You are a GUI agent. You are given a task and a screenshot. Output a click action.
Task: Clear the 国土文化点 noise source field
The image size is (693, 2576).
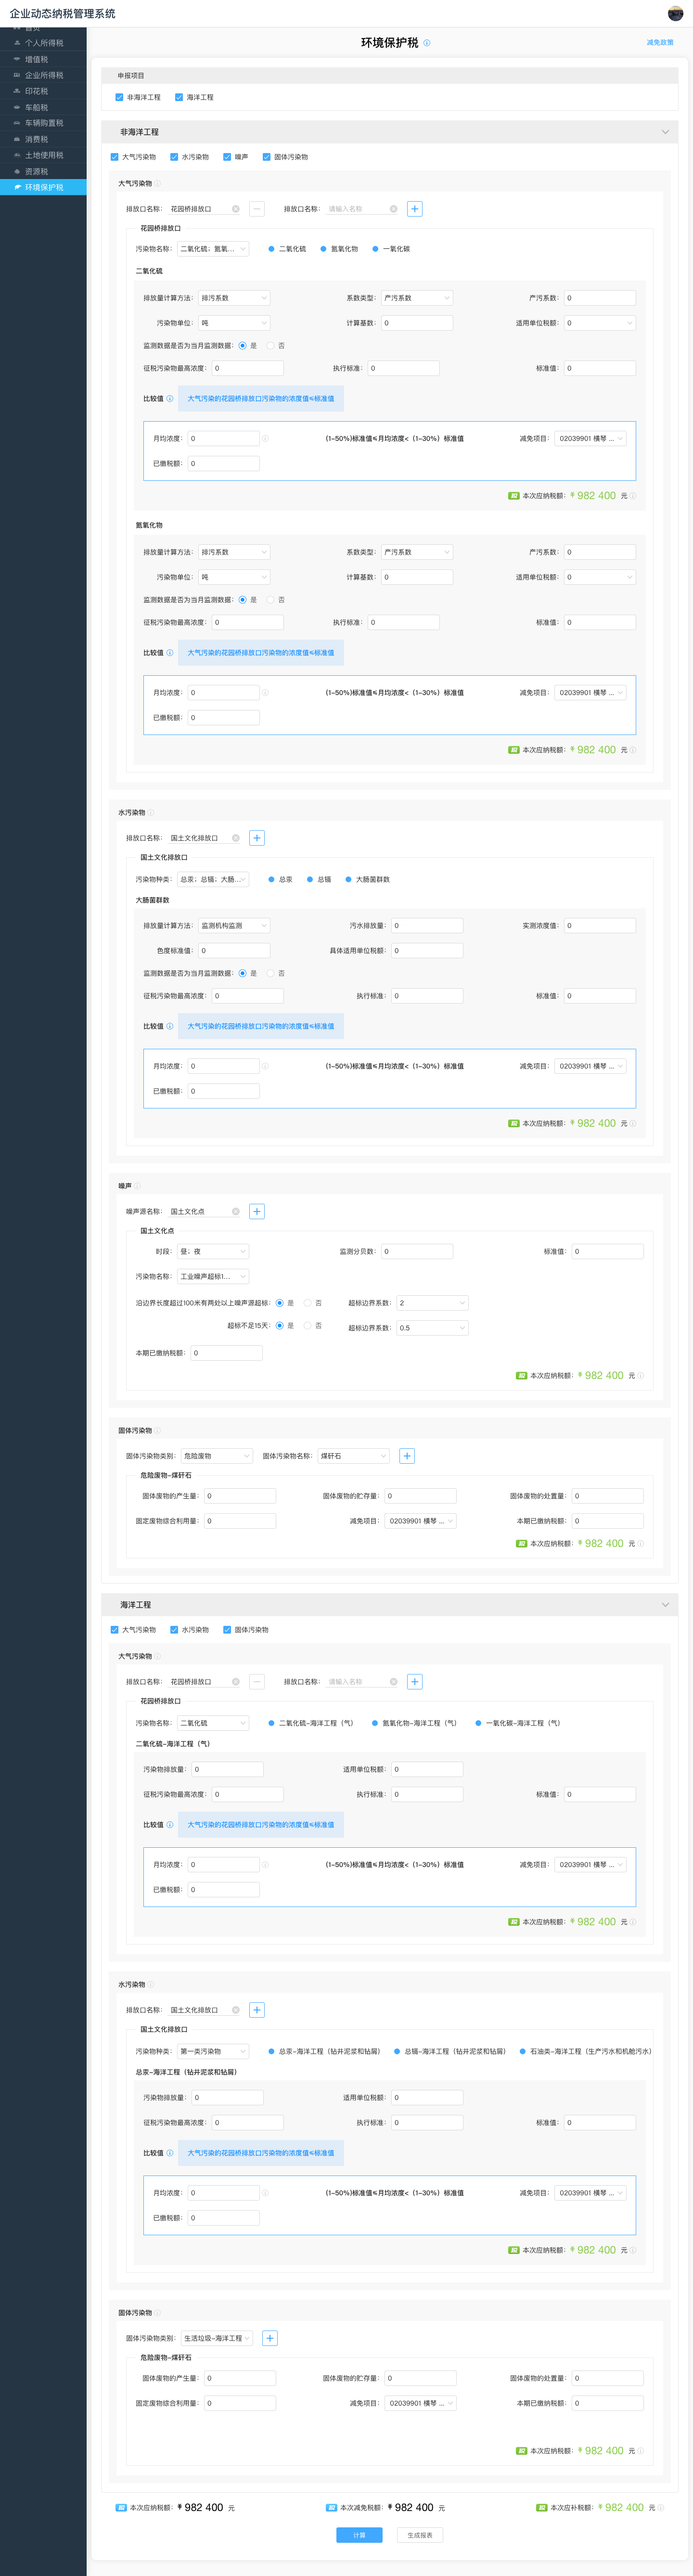(x=236, y=1211)
